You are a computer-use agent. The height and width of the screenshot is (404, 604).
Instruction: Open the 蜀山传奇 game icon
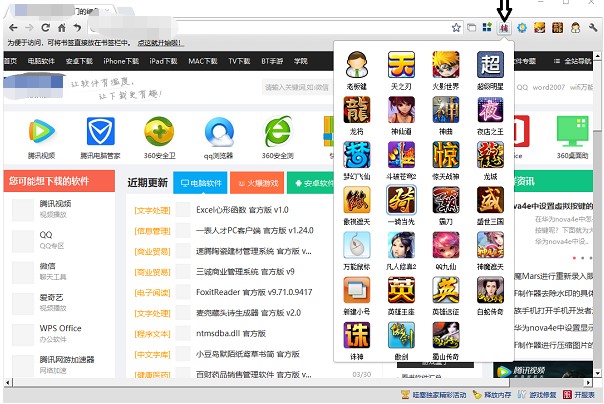[x=446, y=335]
